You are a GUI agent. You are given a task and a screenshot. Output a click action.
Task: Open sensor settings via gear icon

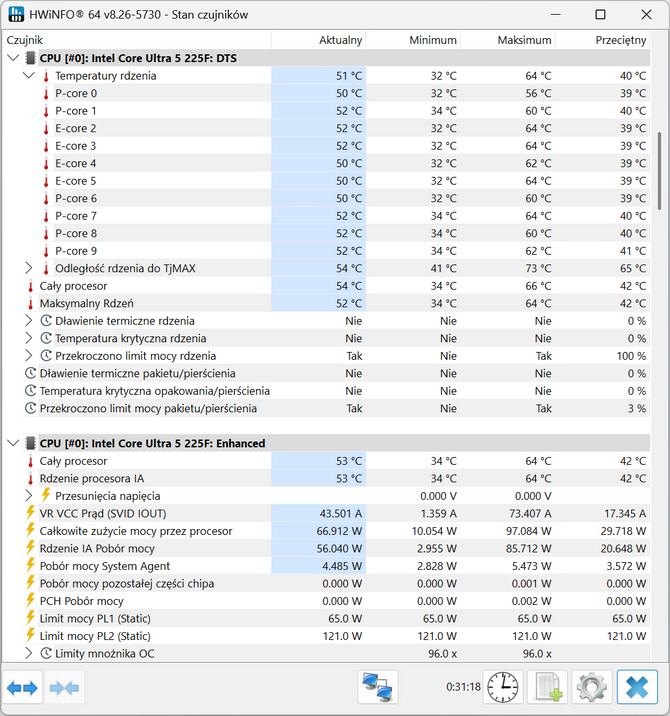591,687
